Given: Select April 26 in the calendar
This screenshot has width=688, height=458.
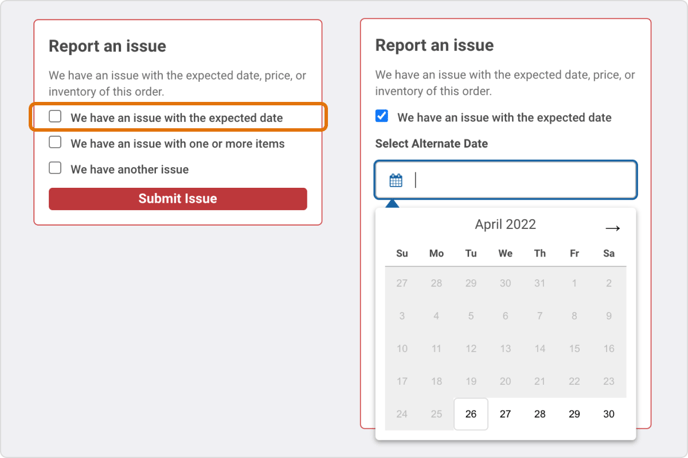Looking at the screenshot, I should 471,414.
